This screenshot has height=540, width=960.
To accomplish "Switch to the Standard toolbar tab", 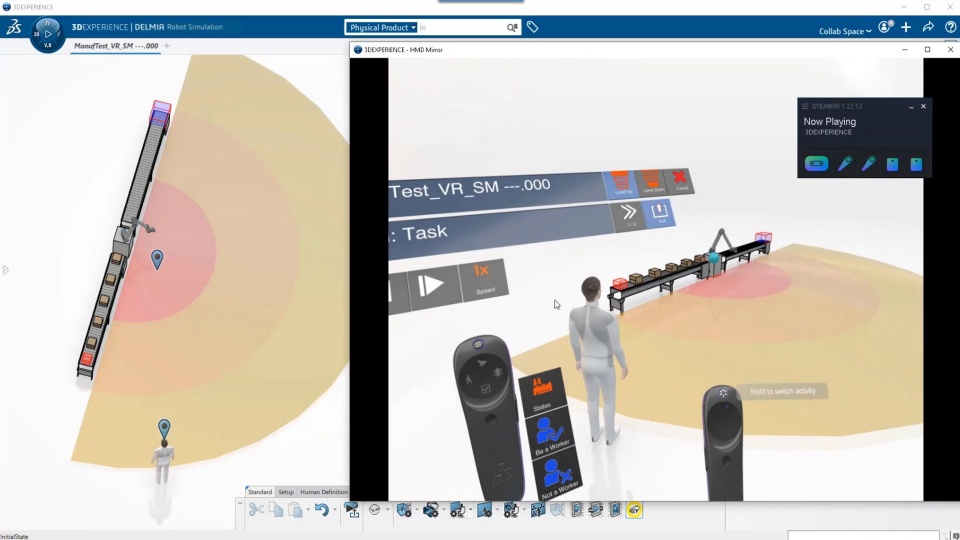I will click(260, 492).
